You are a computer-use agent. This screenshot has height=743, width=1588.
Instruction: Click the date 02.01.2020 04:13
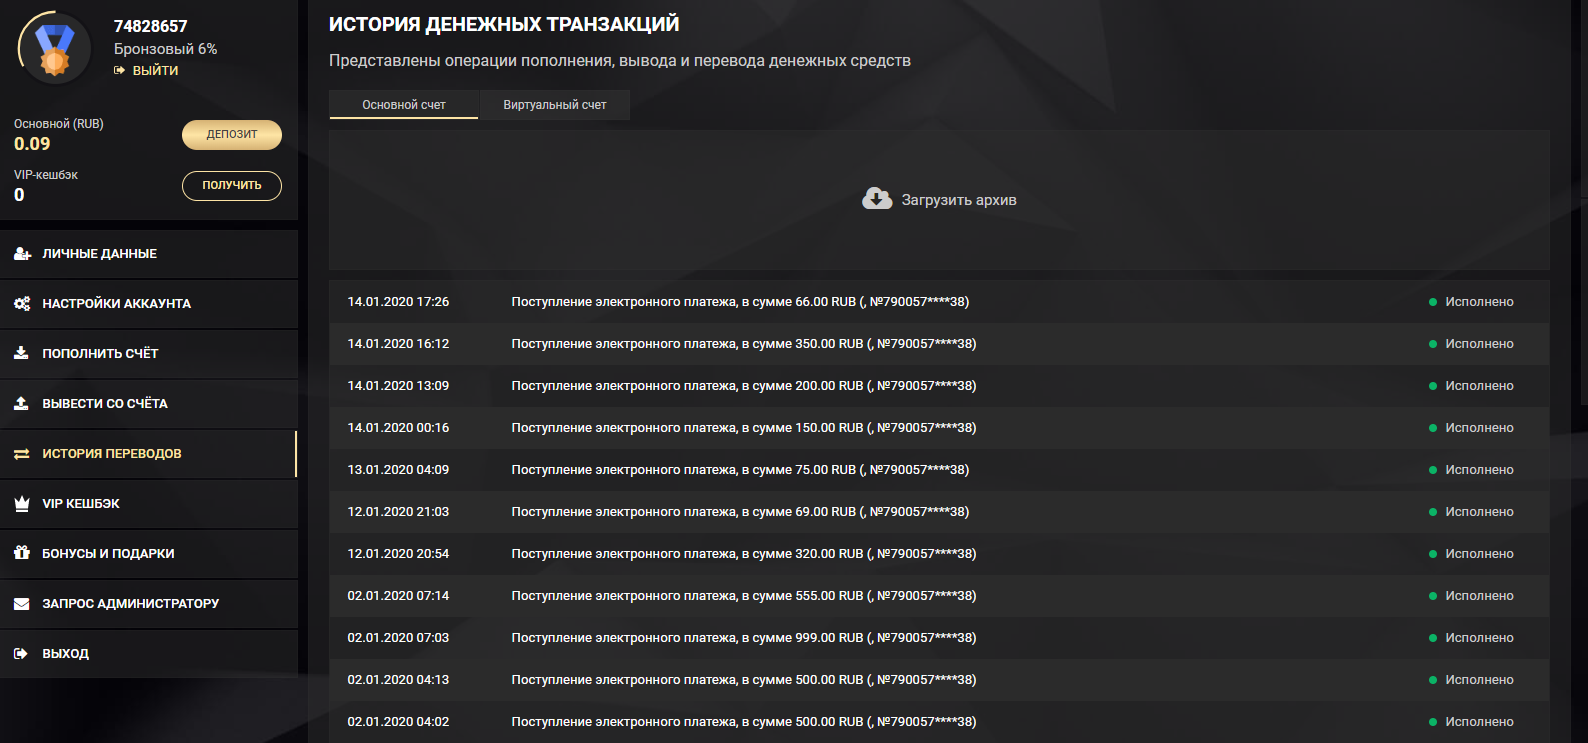coord(398,680)
